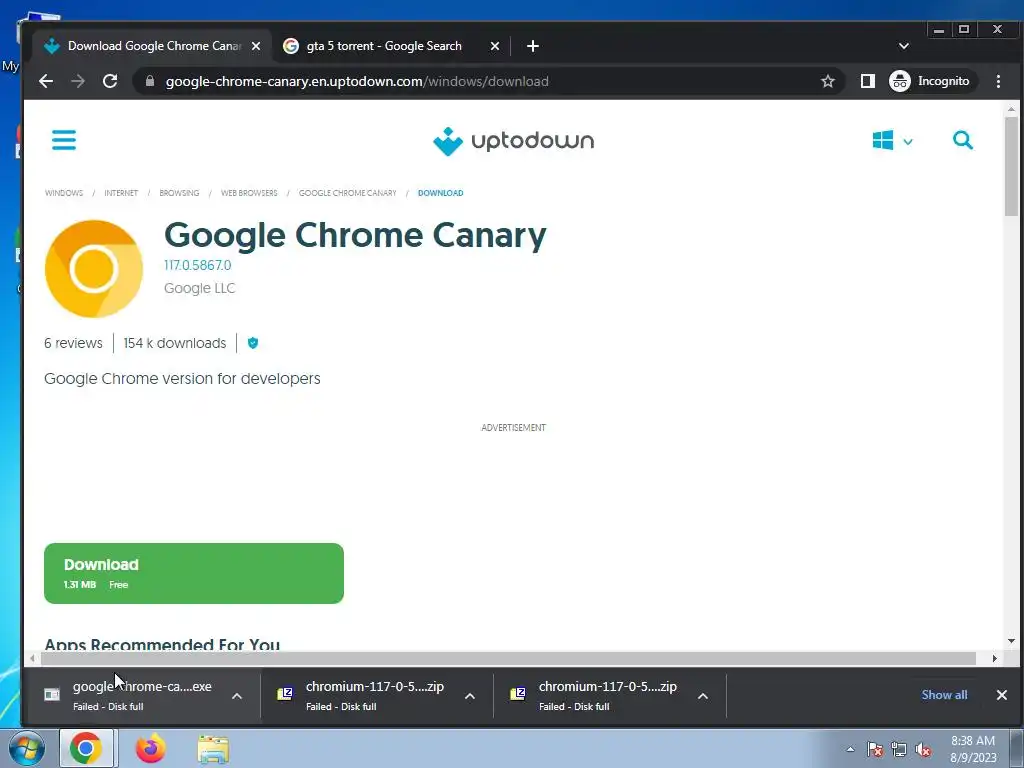The width and height of the screenshot is (1024, 768).
Task: Click the blue verified shield badge
Action: (x=253, y=343)
